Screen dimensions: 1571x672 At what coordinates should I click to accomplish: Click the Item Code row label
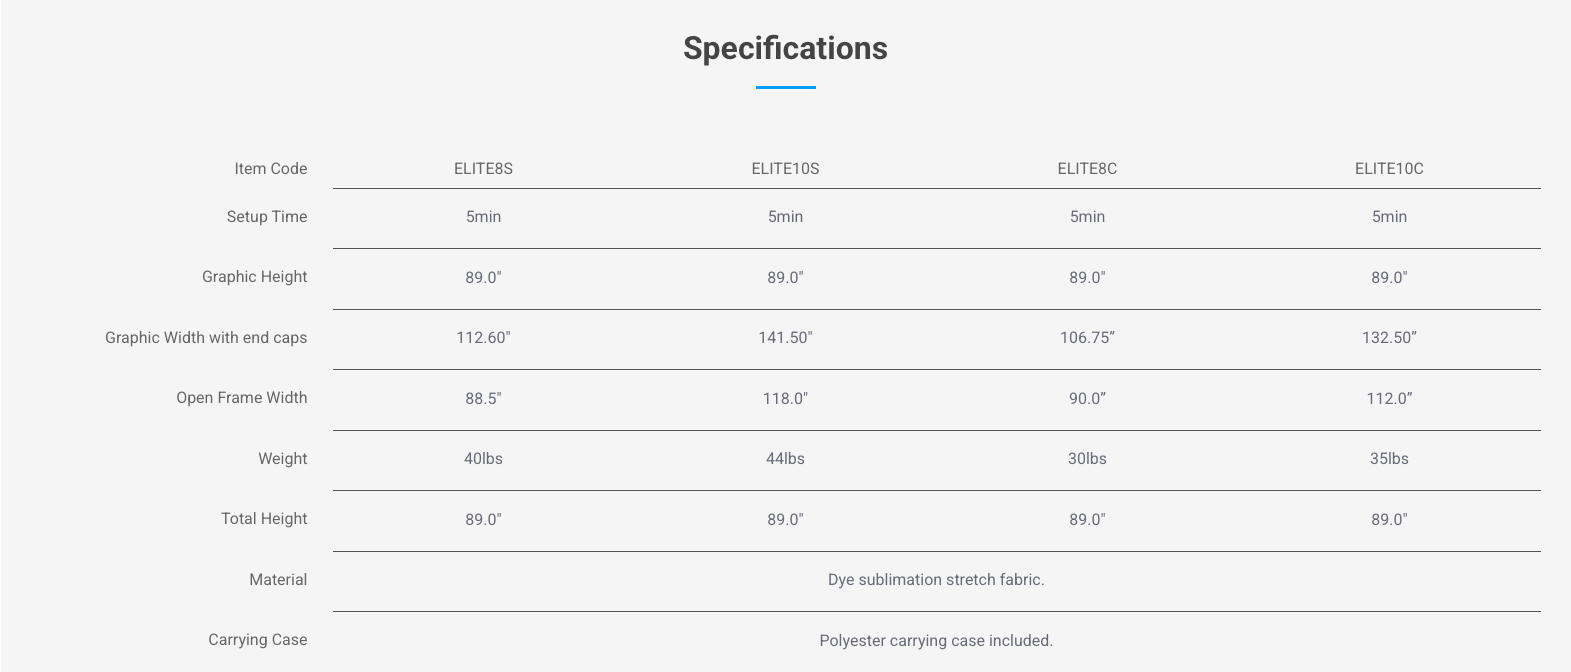pos(270,169)
